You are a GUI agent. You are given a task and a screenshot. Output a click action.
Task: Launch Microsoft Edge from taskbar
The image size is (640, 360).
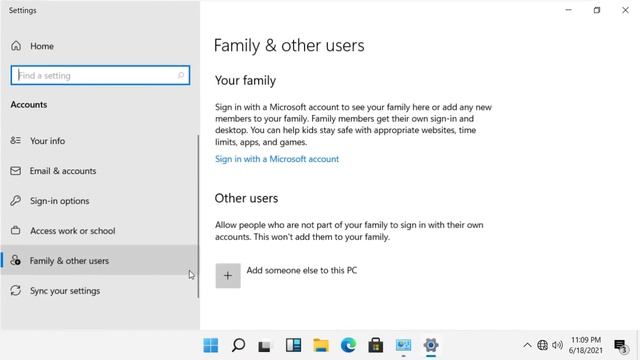click(348, 345)
